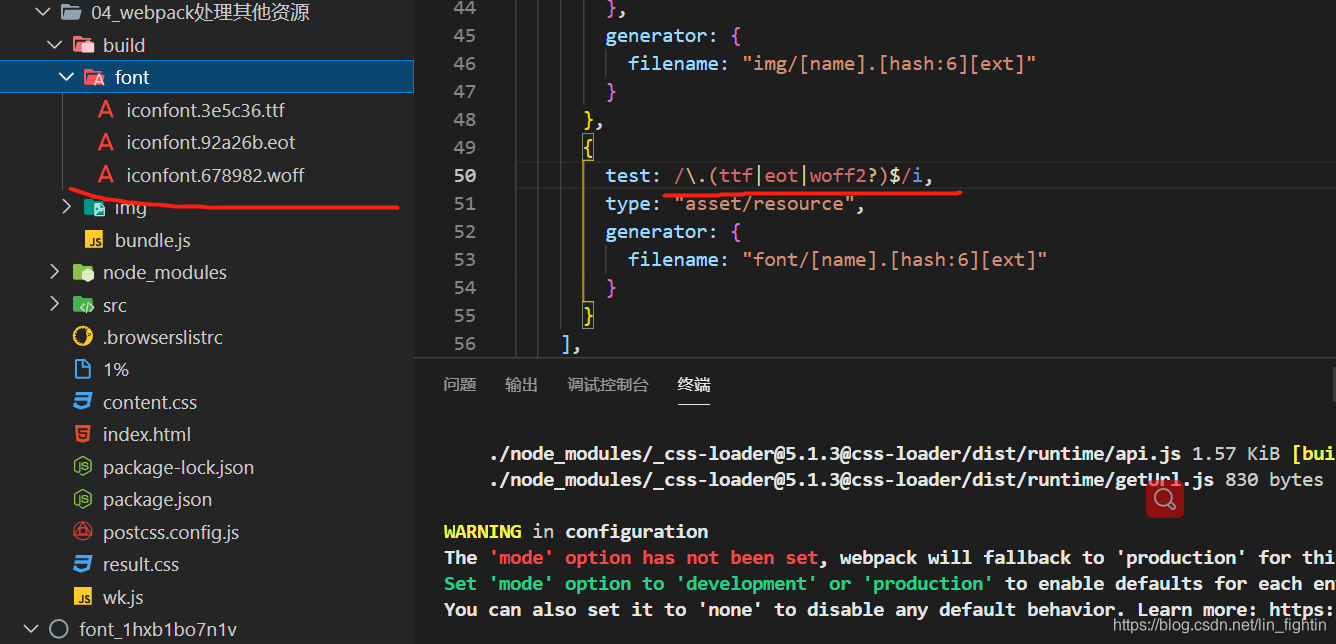The height and width of the screenshot is (644, 1336).
Task: Switch to the 问题 panel tab
Action: pyautogui.click(x=460, y=385)
